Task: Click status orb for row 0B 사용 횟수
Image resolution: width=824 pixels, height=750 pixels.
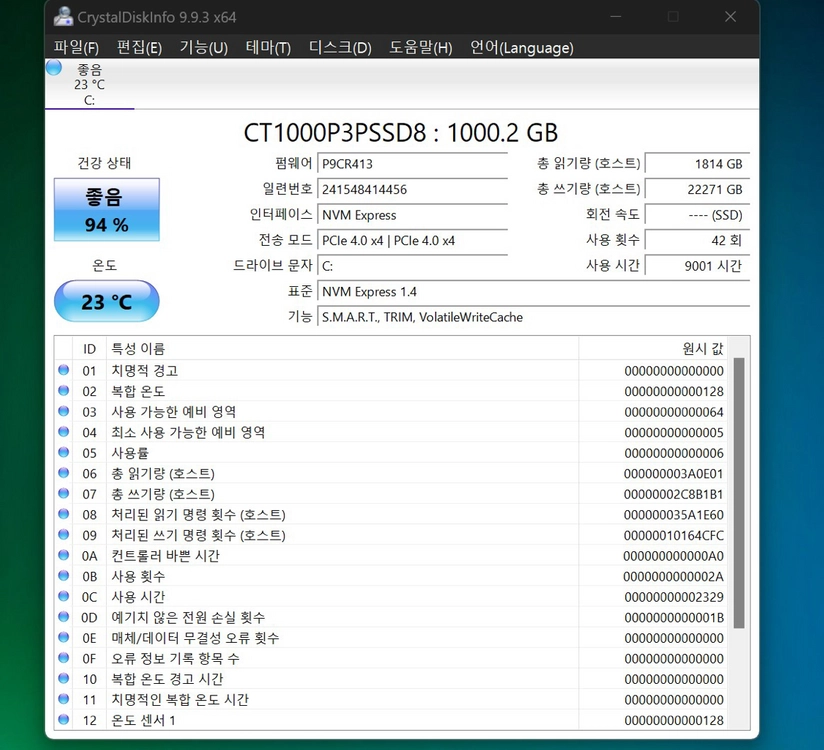Action: tap(64, 576)
